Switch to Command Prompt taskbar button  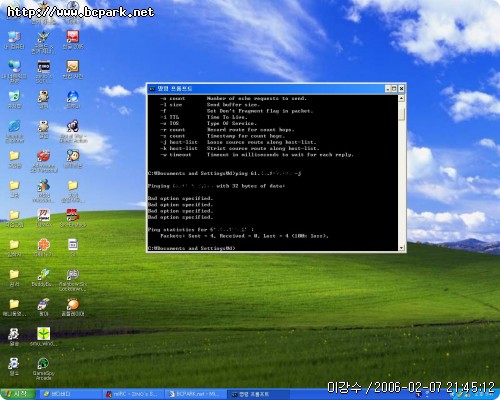click(x=257, y=394)
